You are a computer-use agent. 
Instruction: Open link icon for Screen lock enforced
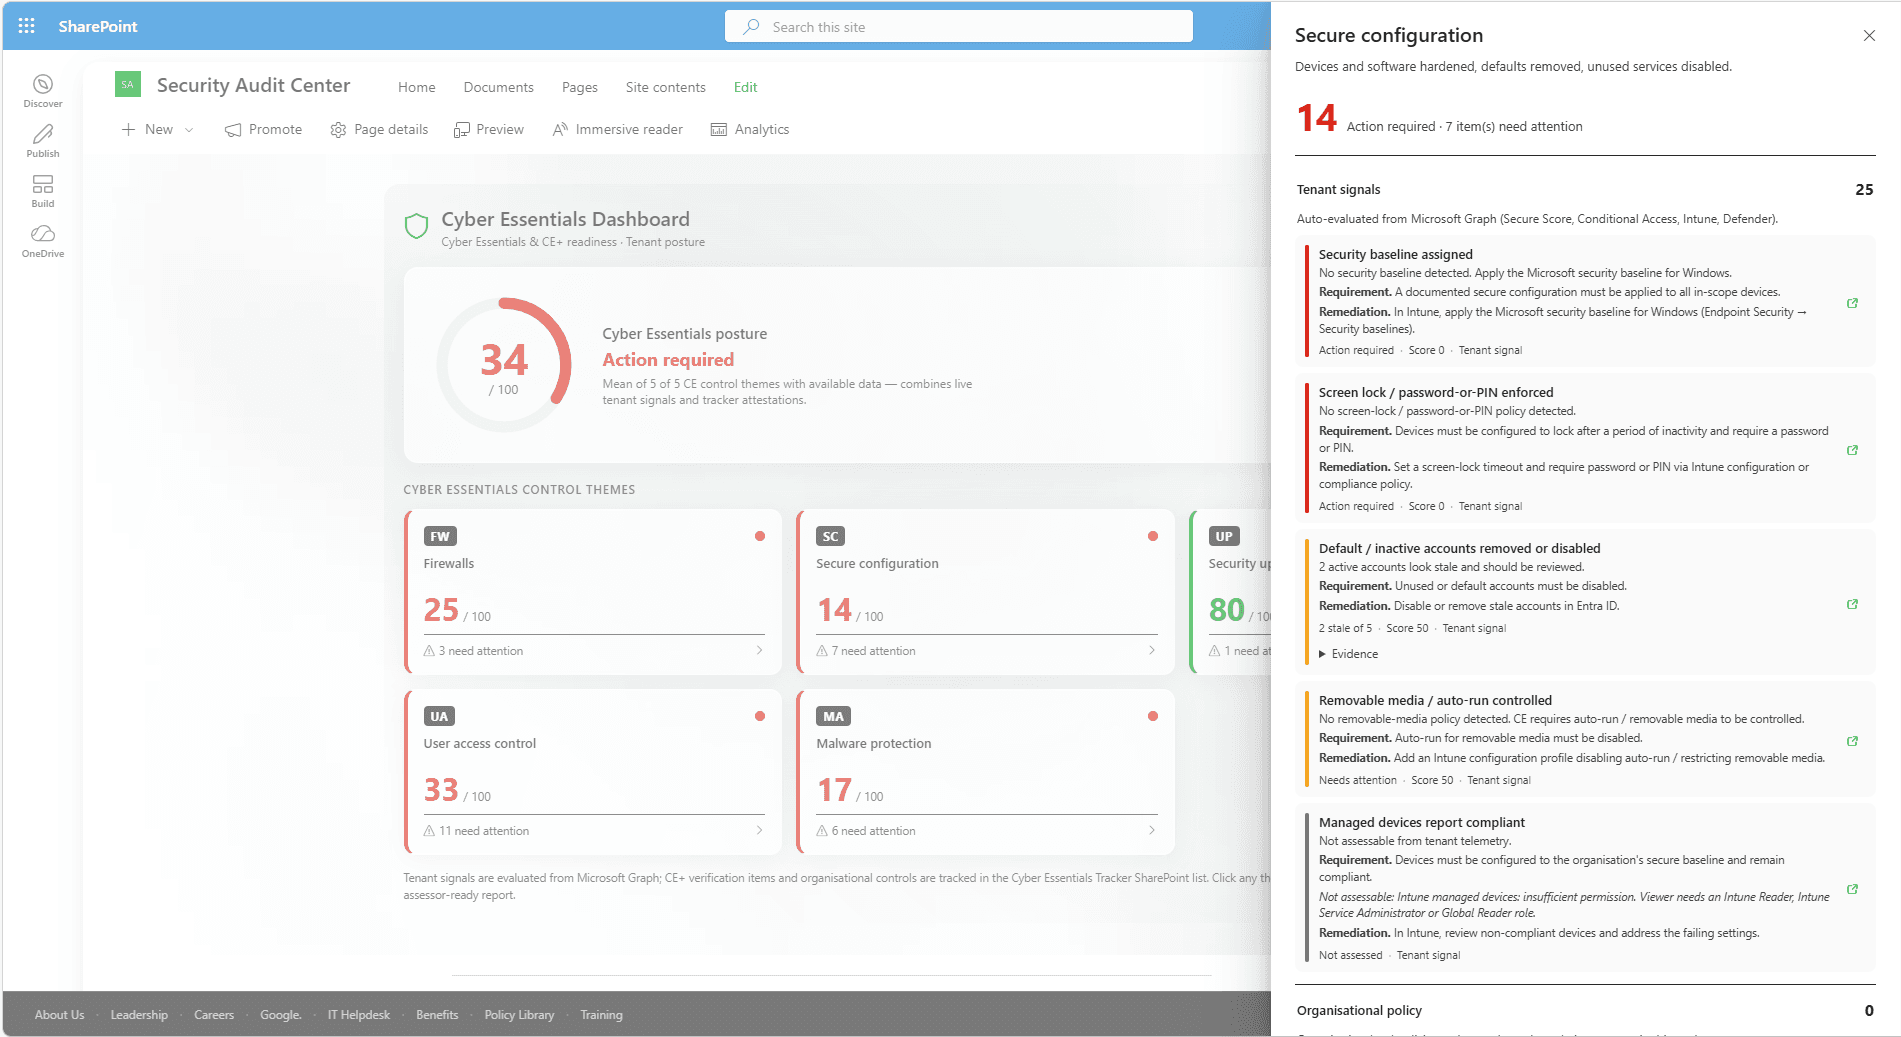1852,450
